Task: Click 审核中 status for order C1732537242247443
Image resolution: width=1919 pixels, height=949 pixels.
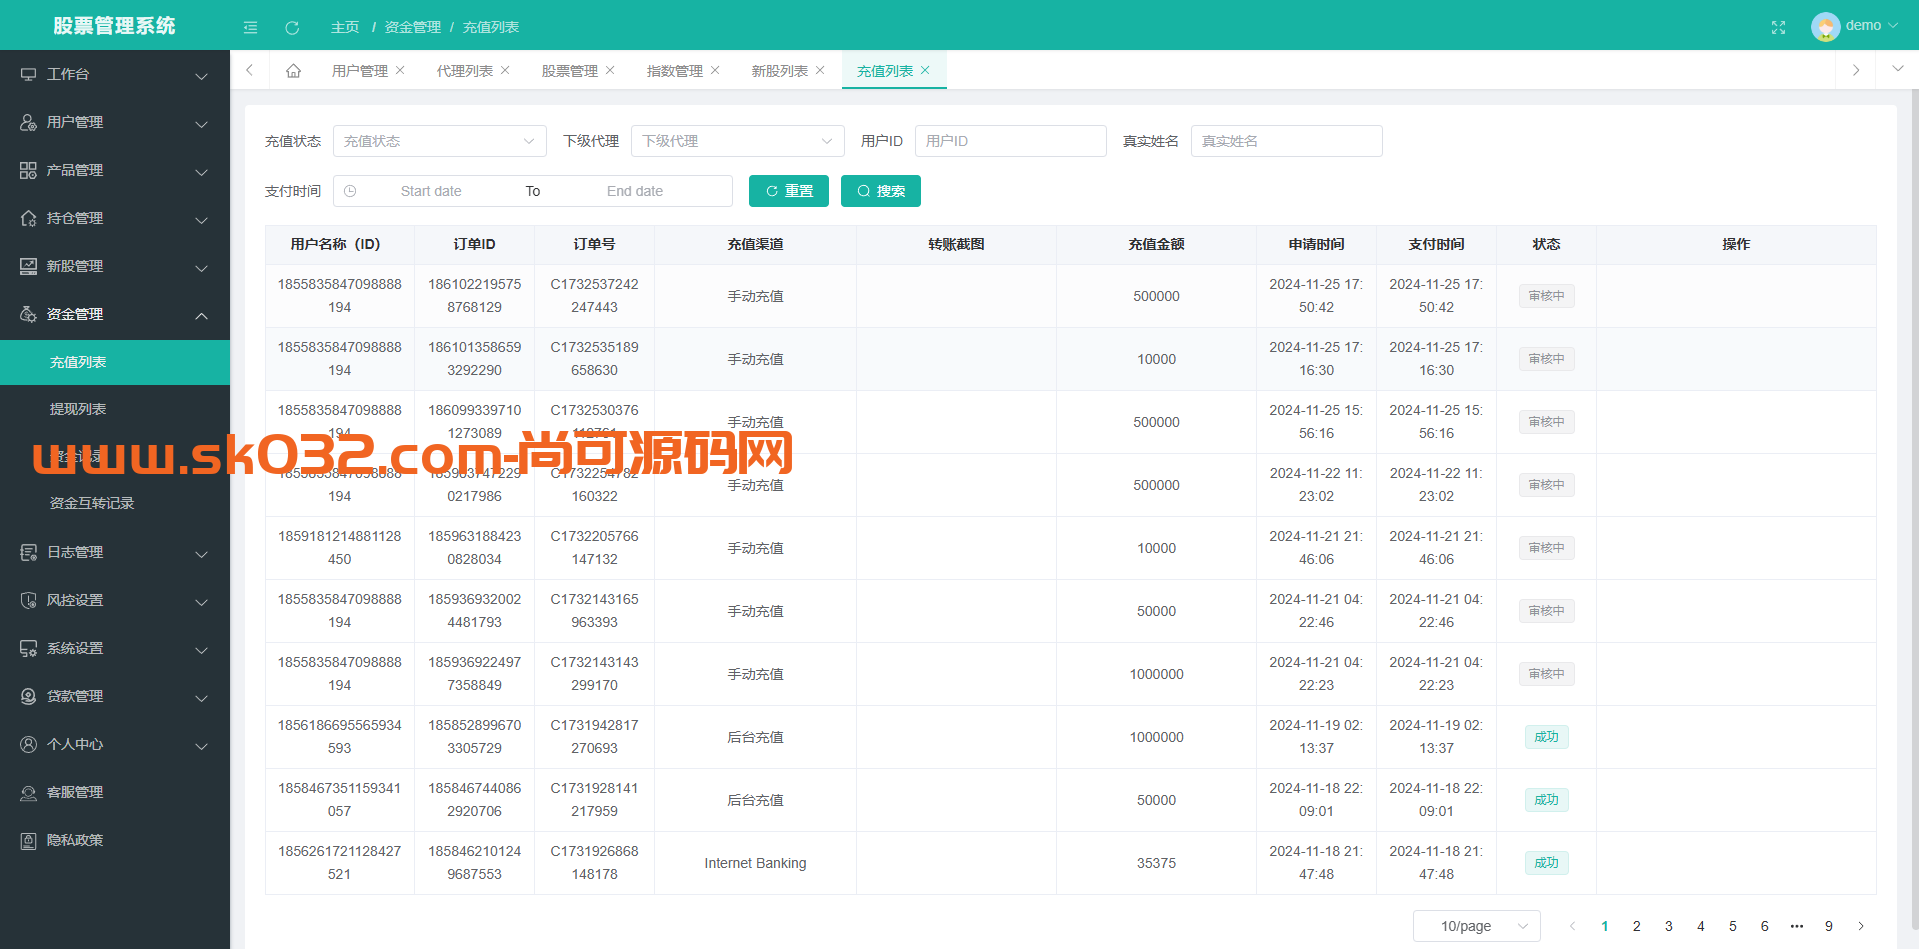Action: (x=1547, y=296)
